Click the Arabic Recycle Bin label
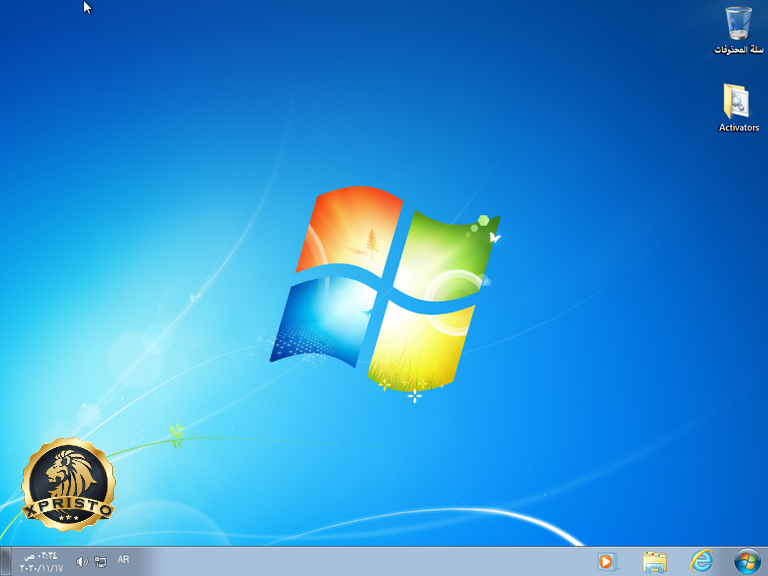The height and width of the screenshot is (576, 768). tap(739, 49)
